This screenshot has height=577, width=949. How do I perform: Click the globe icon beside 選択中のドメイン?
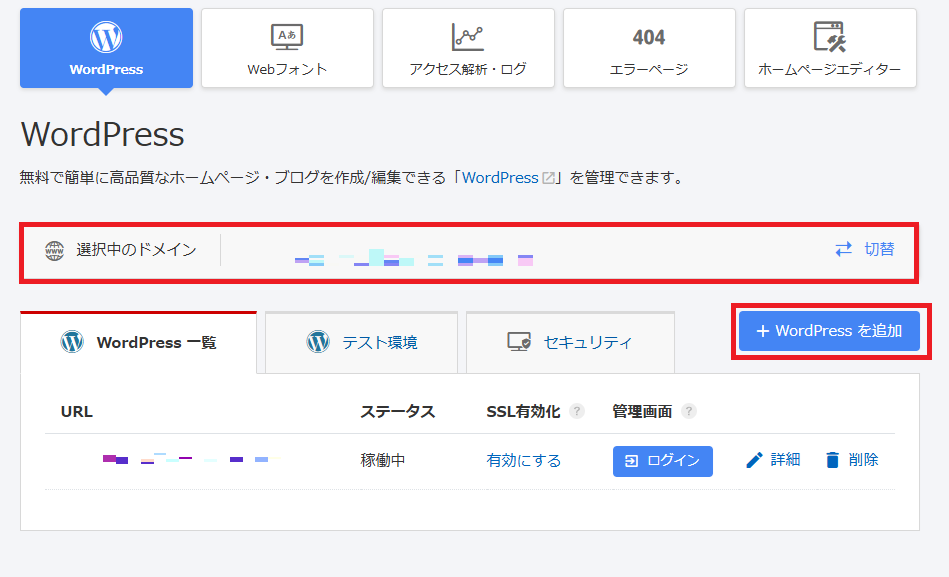(54, 250)
